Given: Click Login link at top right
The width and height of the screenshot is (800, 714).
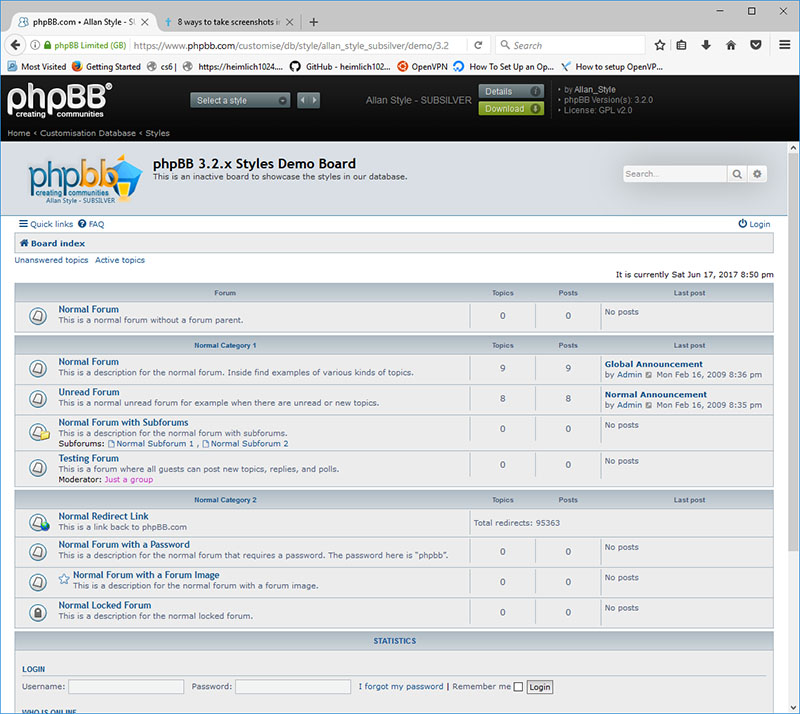Looking at the screenshot, I should point(754,224).
